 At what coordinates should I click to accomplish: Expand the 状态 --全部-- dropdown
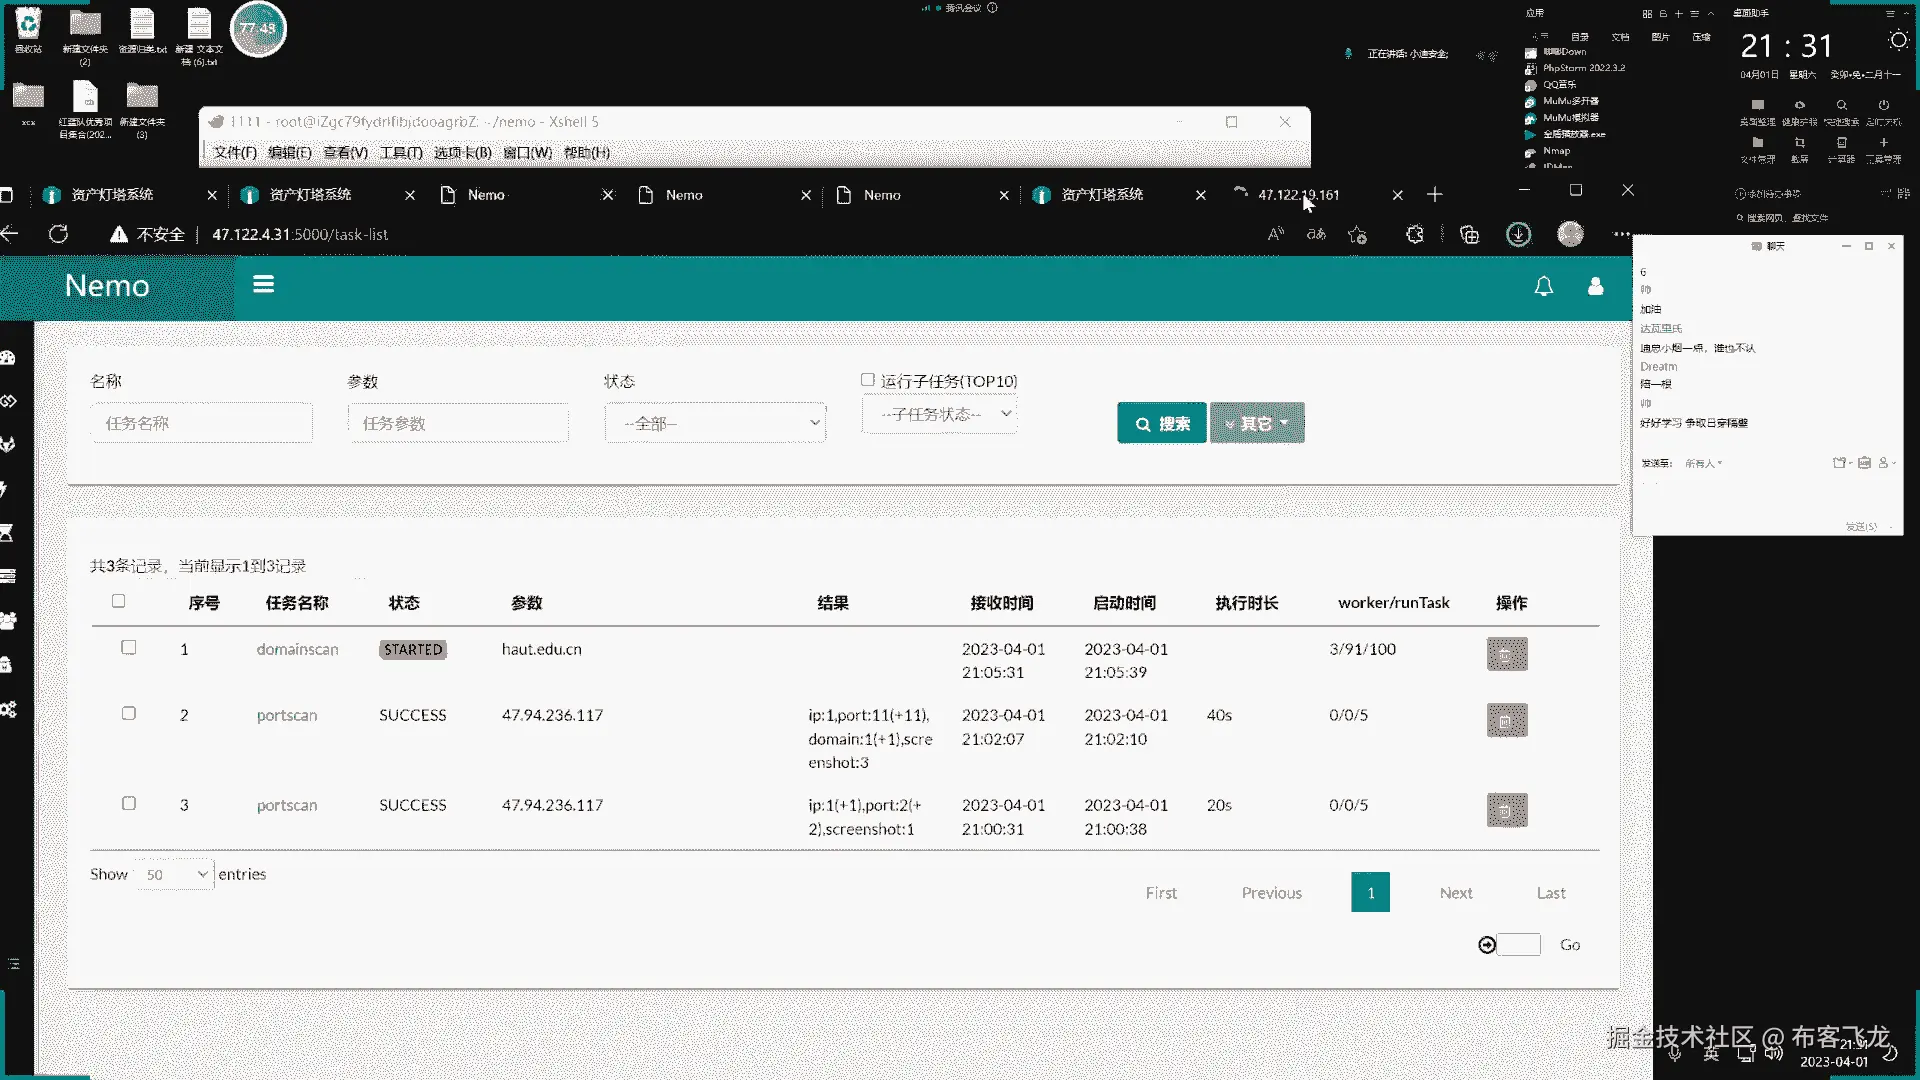pyautogui.click(x=715, y=423)
